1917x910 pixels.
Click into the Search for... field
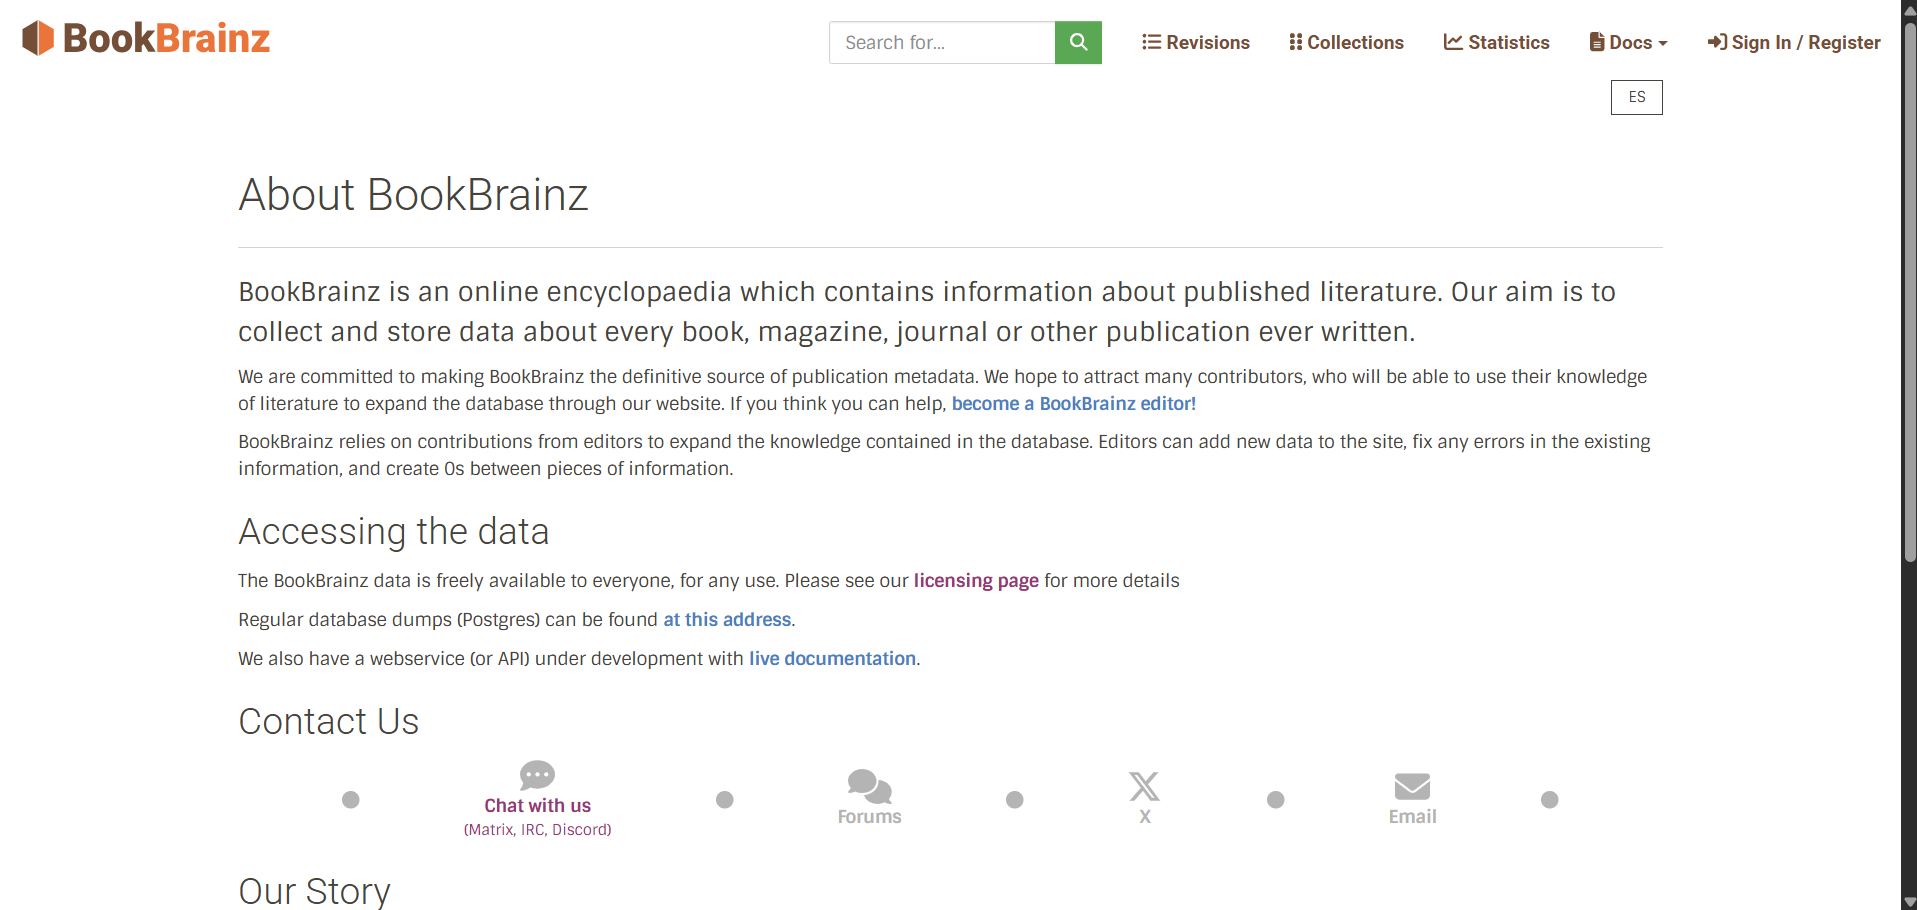pyautogui.click(x=941, y=42)
